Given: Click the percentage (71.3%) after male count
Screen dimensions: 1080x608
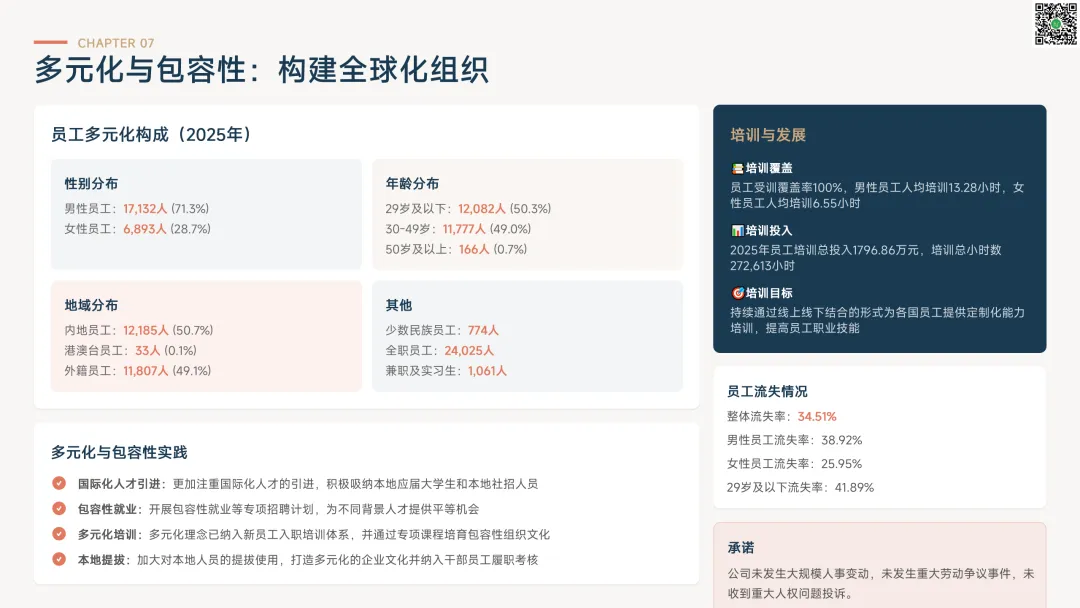Looking at the screenshot, I should [x=190, y=209].
